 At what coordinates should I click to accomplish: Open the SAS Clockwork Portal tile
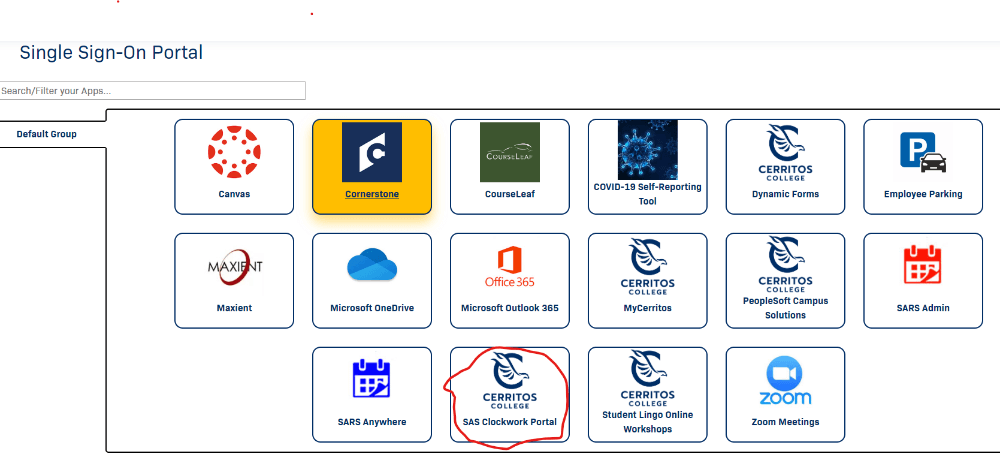510,395
